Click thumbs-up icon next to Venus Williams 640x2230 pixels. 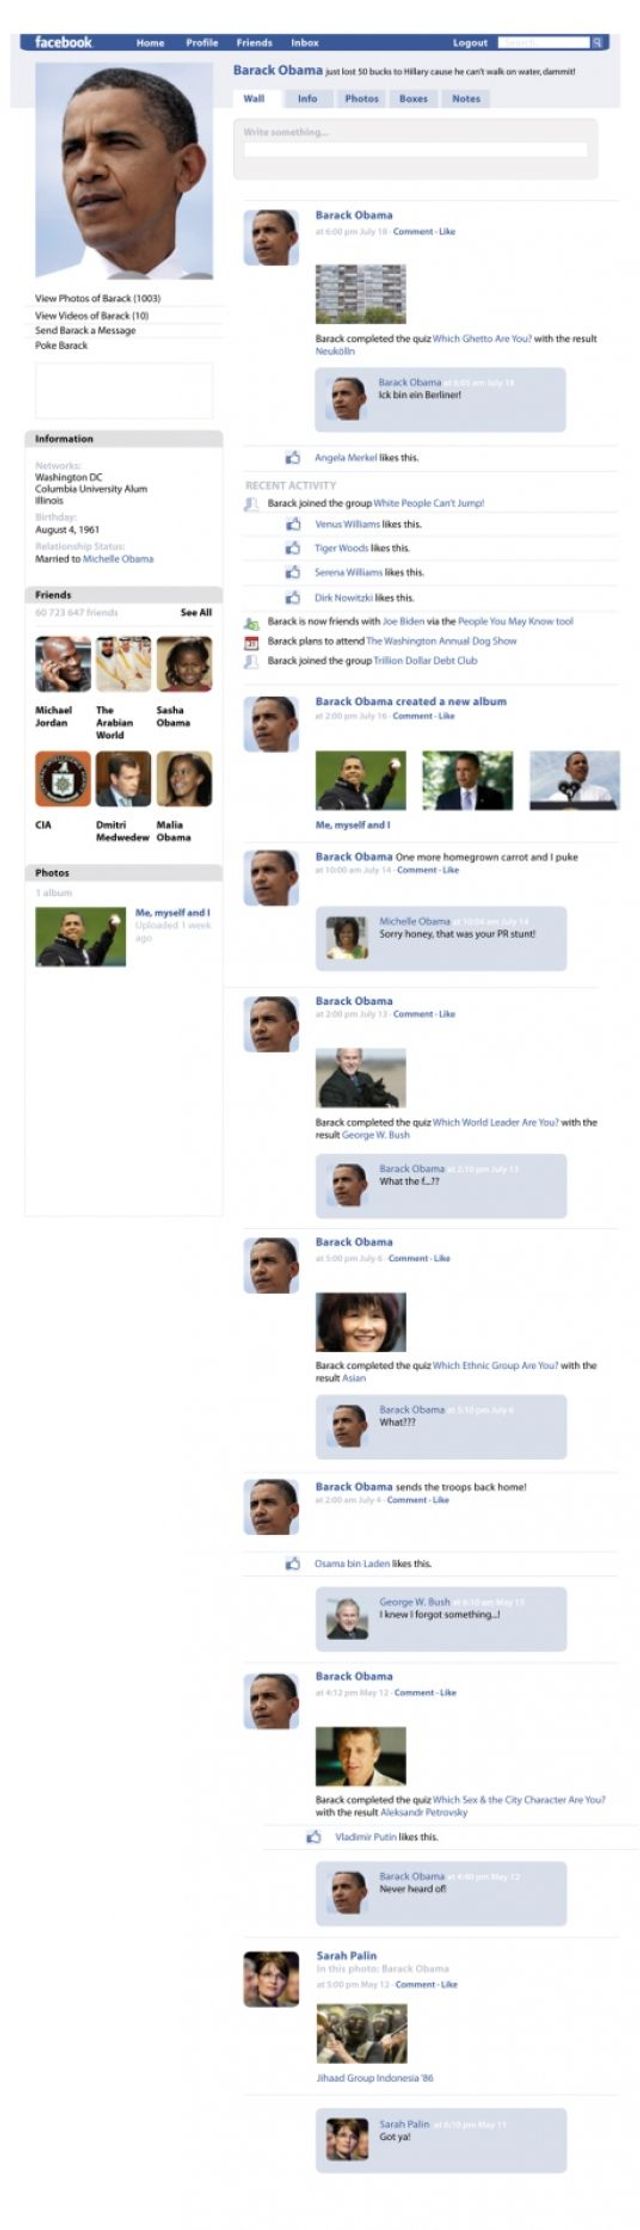293,524
